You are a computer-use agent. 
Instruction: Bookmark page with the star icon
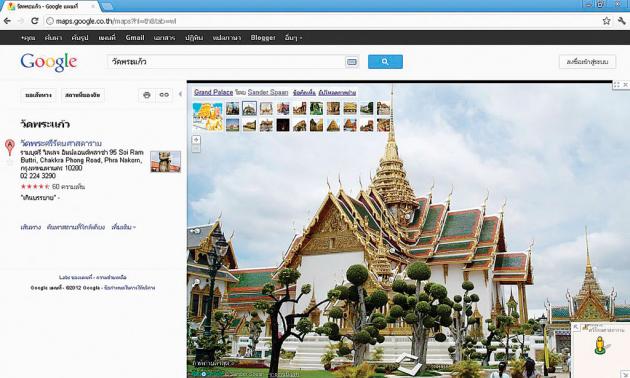pyautogui.click(x=606, y=21)
